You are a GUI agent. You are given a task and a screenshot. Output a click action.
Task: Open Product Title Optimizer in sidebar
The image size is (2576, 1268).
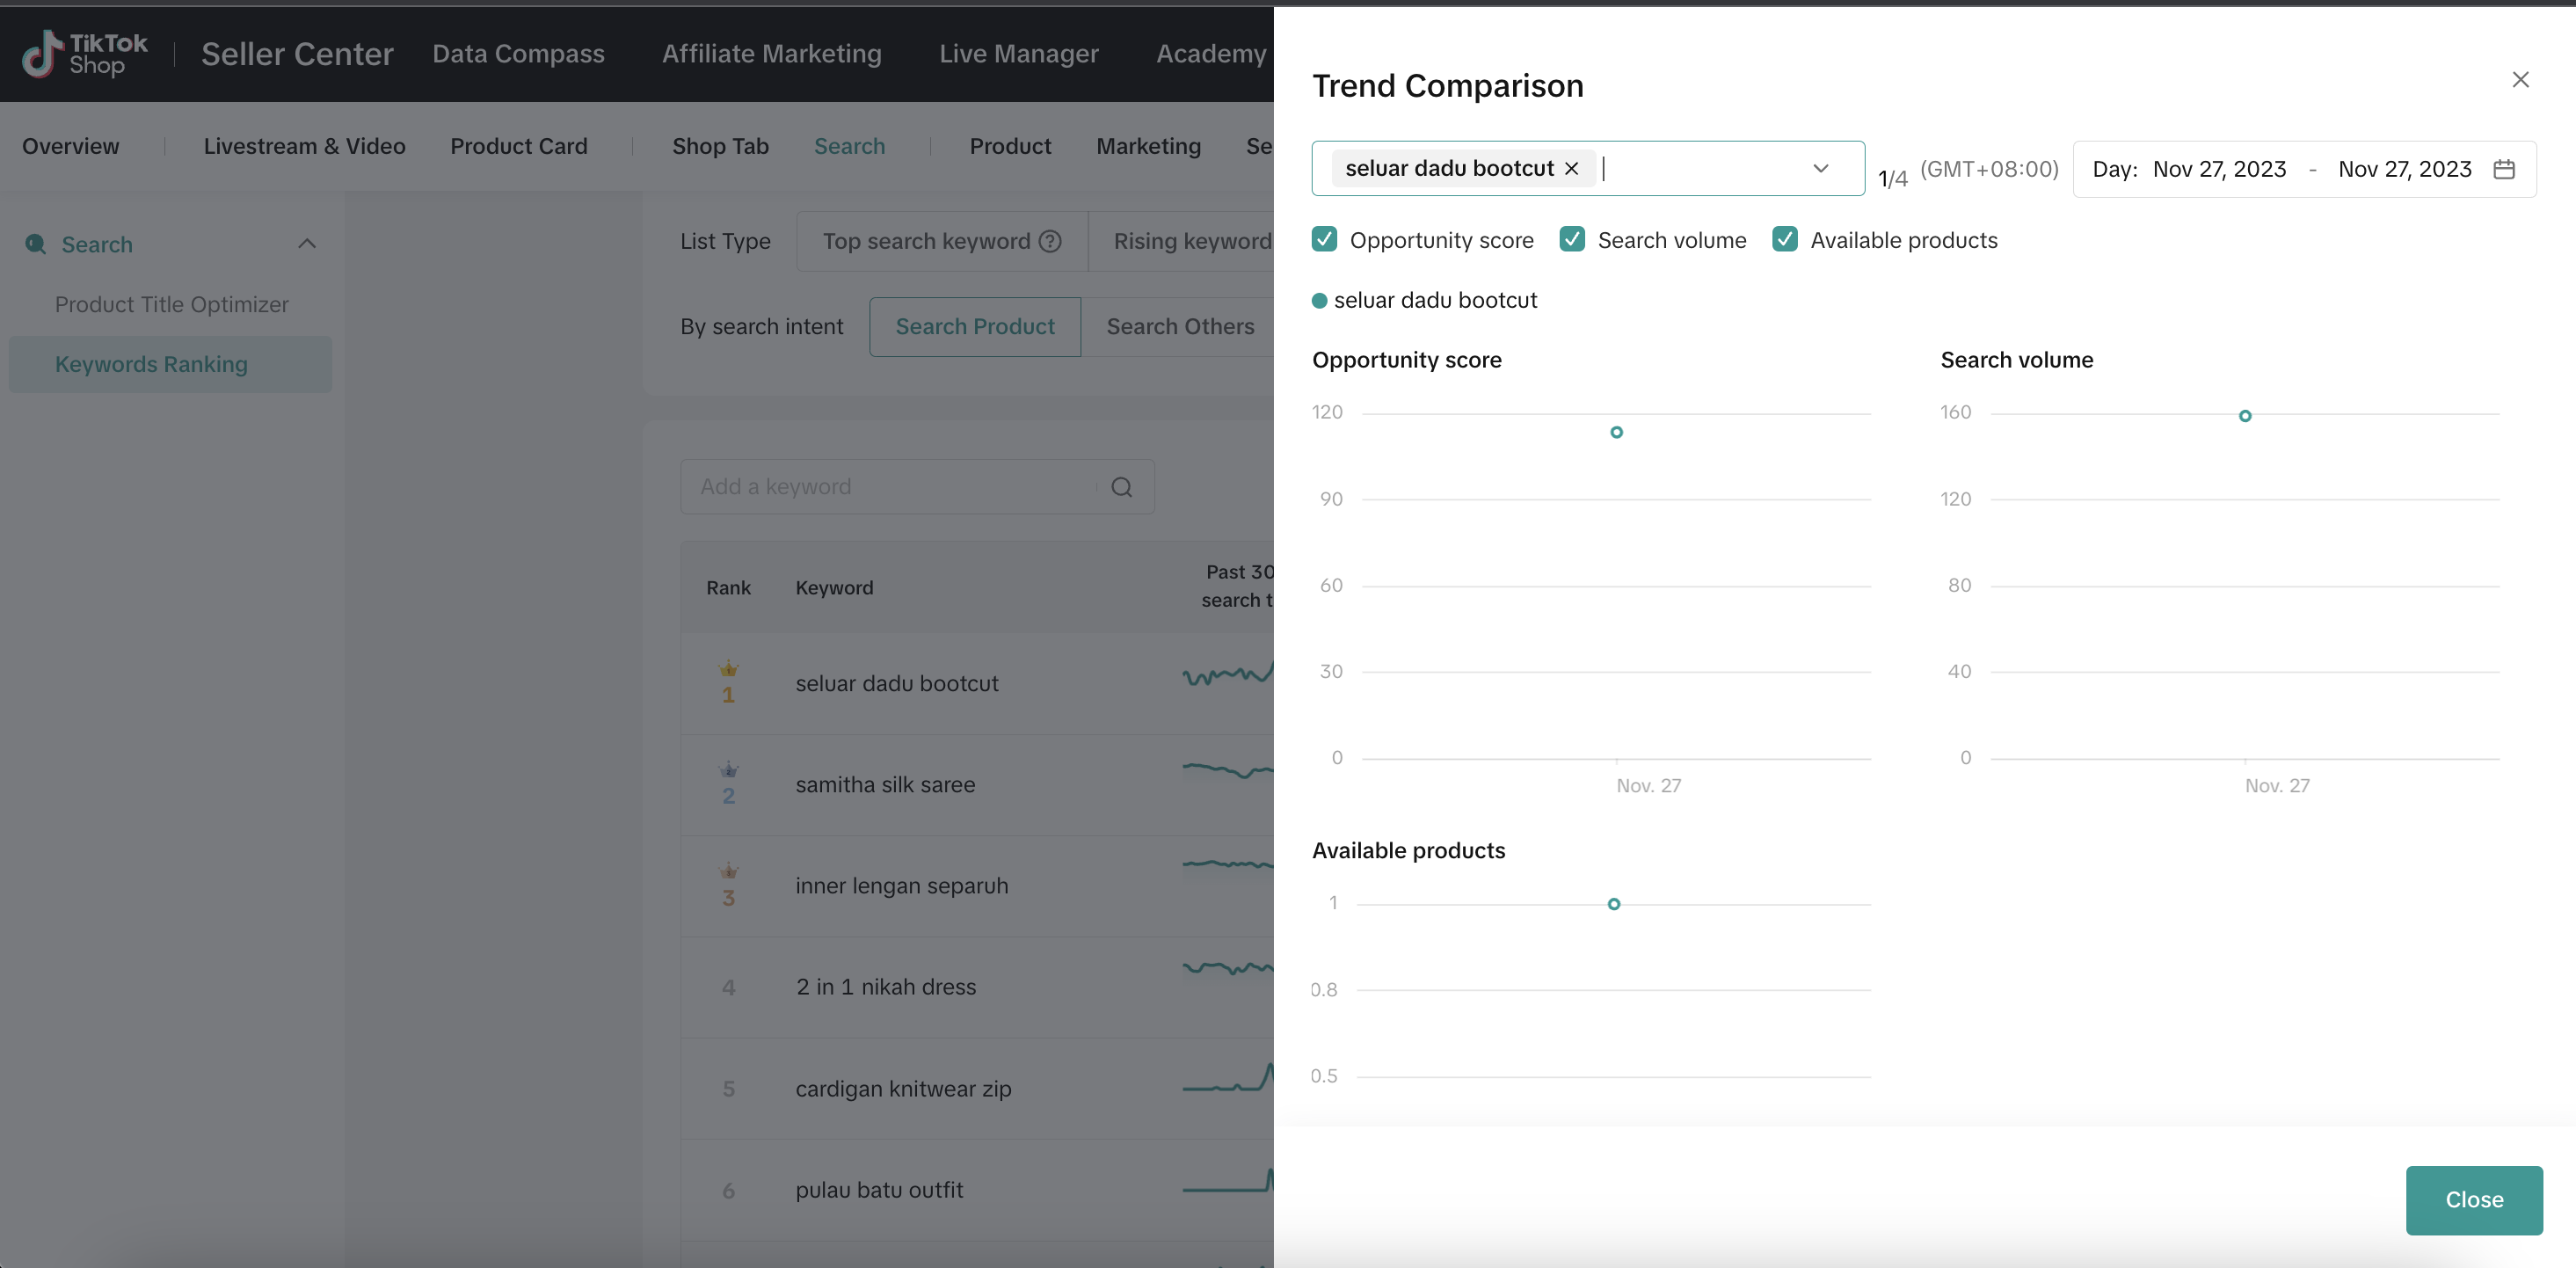(171, 304)
